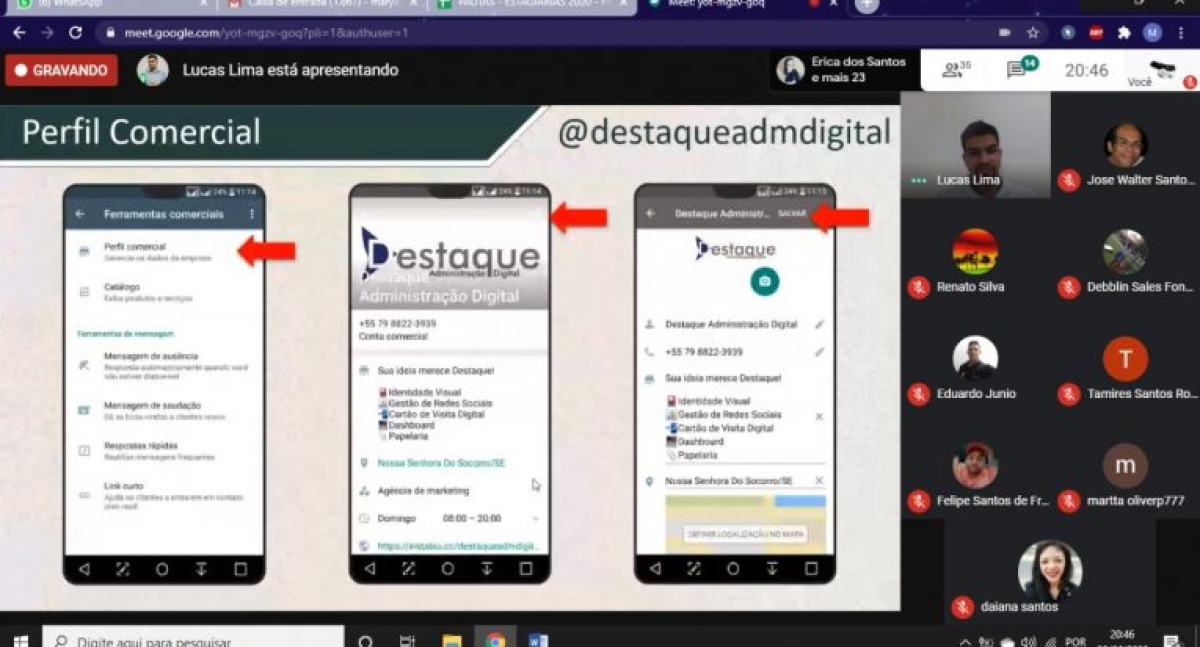Close the Meet tab
The image size is (1200, 647).
tap(833, 4)
